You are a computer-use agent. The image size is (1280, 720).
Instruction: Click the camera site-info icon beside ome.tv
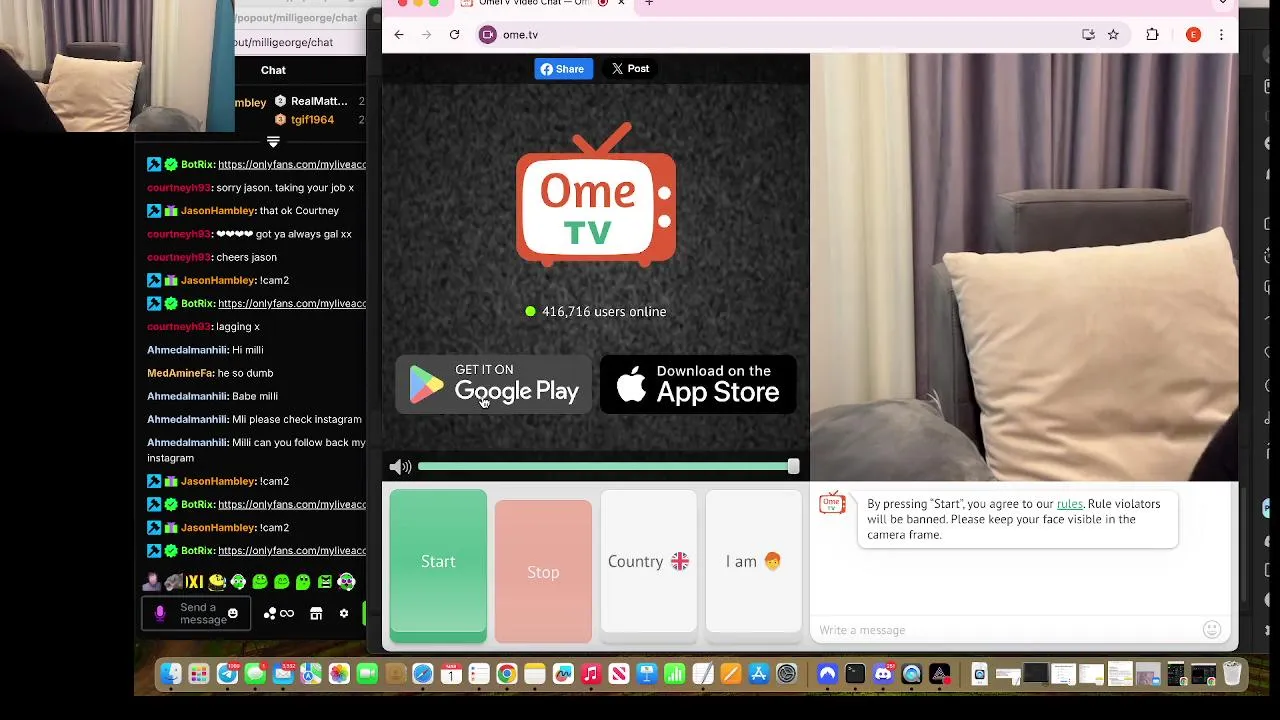click(x=488, y=35)
